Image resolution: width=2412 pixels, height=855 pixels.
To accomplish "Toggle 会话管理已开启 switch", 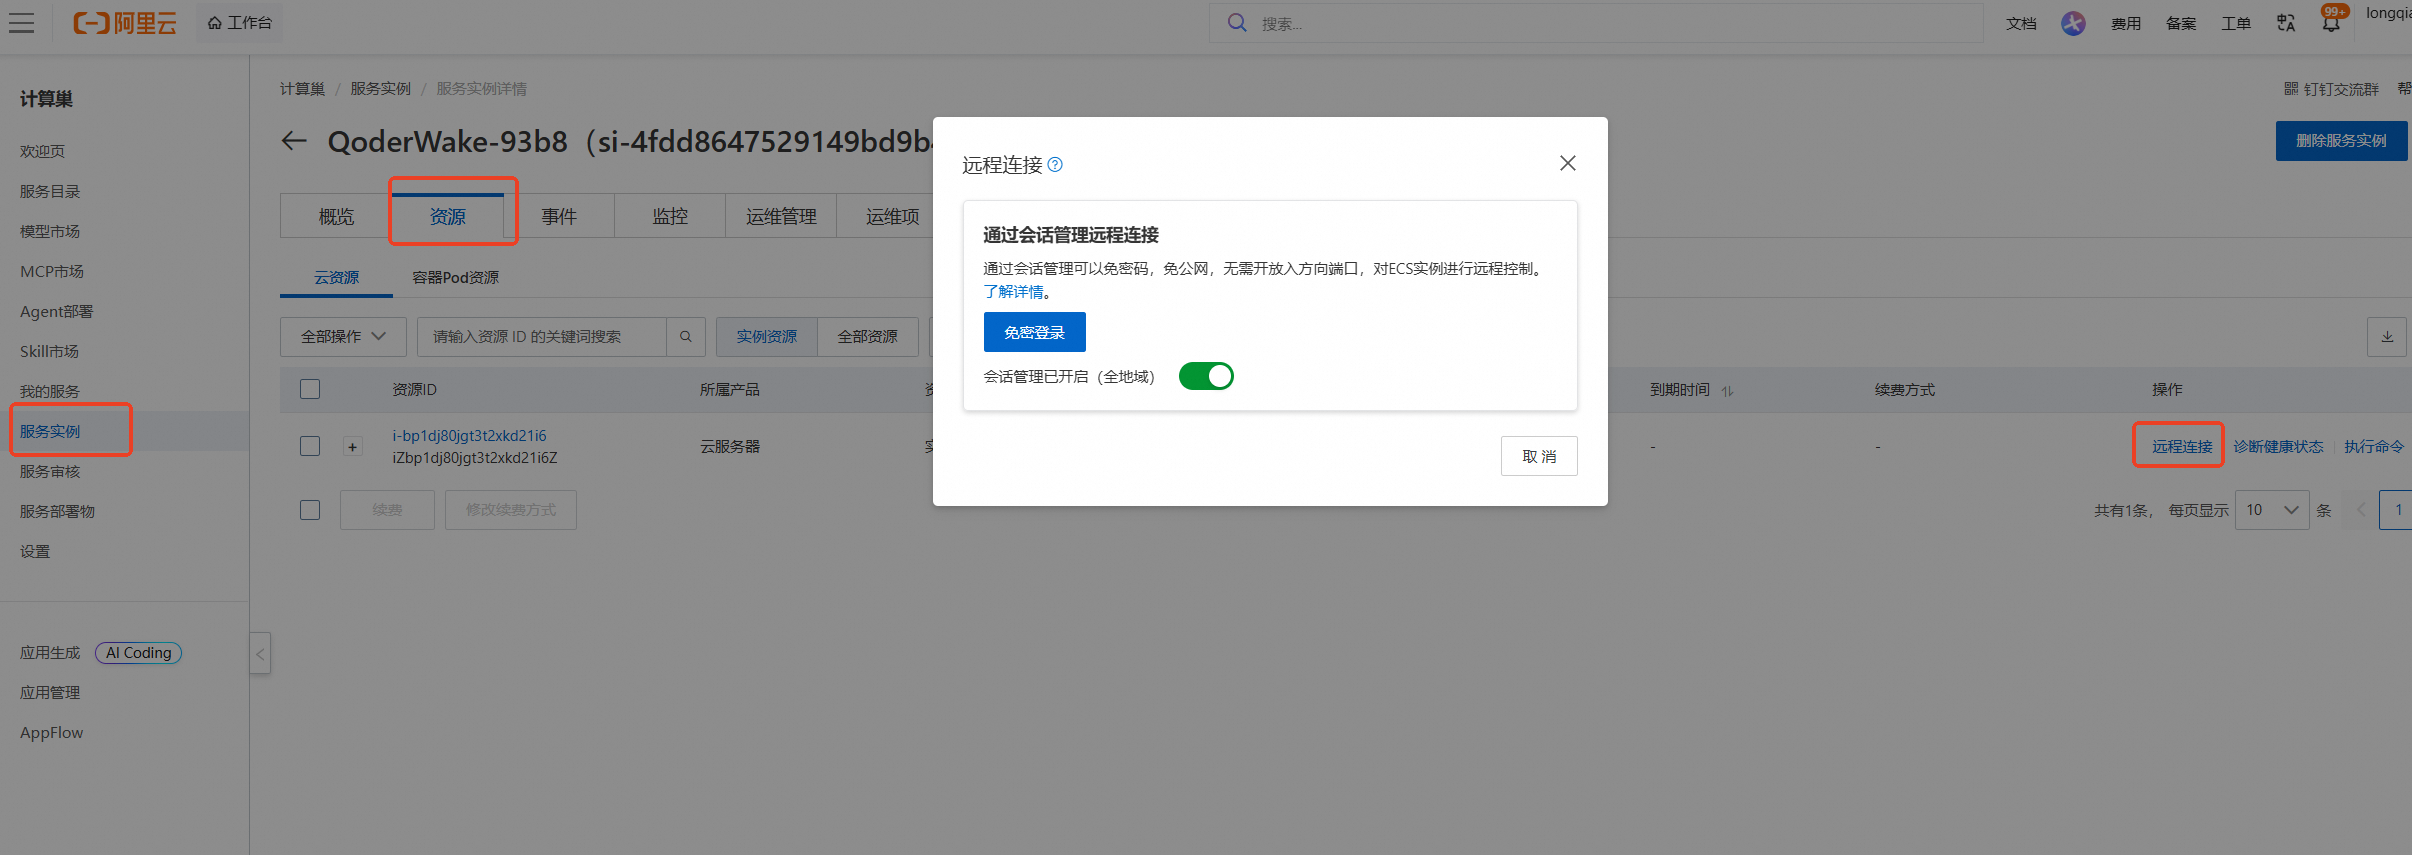I will [1206, 376].
